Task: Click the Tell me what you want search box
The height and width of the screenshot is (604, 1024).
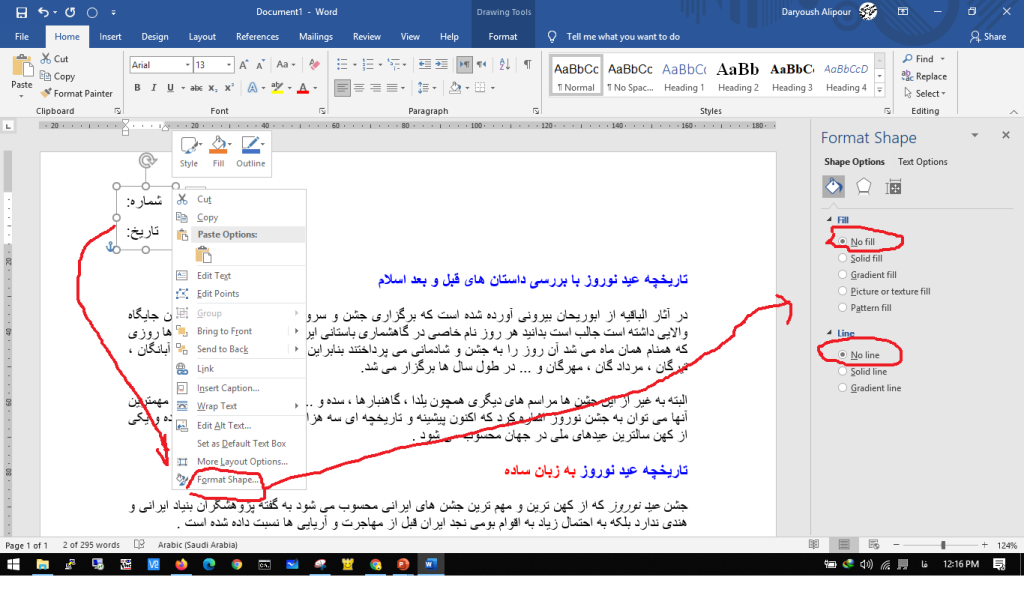Action: 622,37
